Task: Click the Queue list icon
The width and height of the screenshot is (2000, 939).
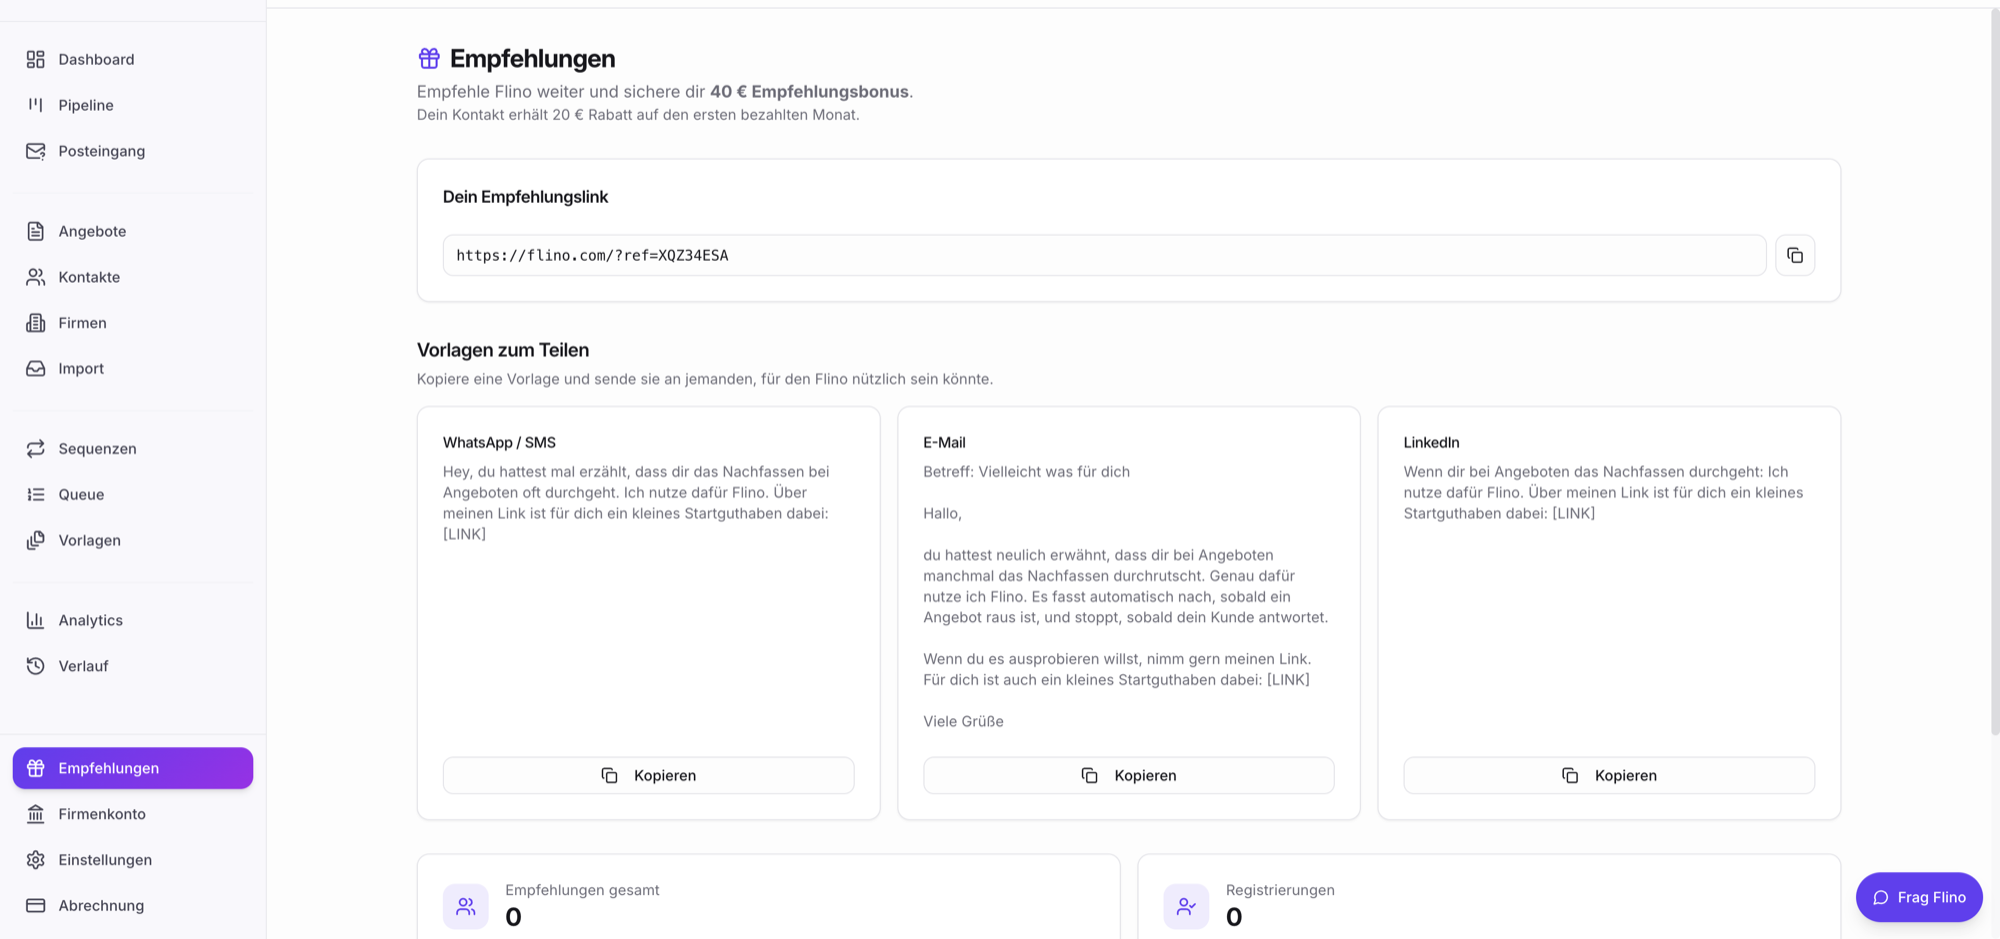Action: click(x=36, y=494)
